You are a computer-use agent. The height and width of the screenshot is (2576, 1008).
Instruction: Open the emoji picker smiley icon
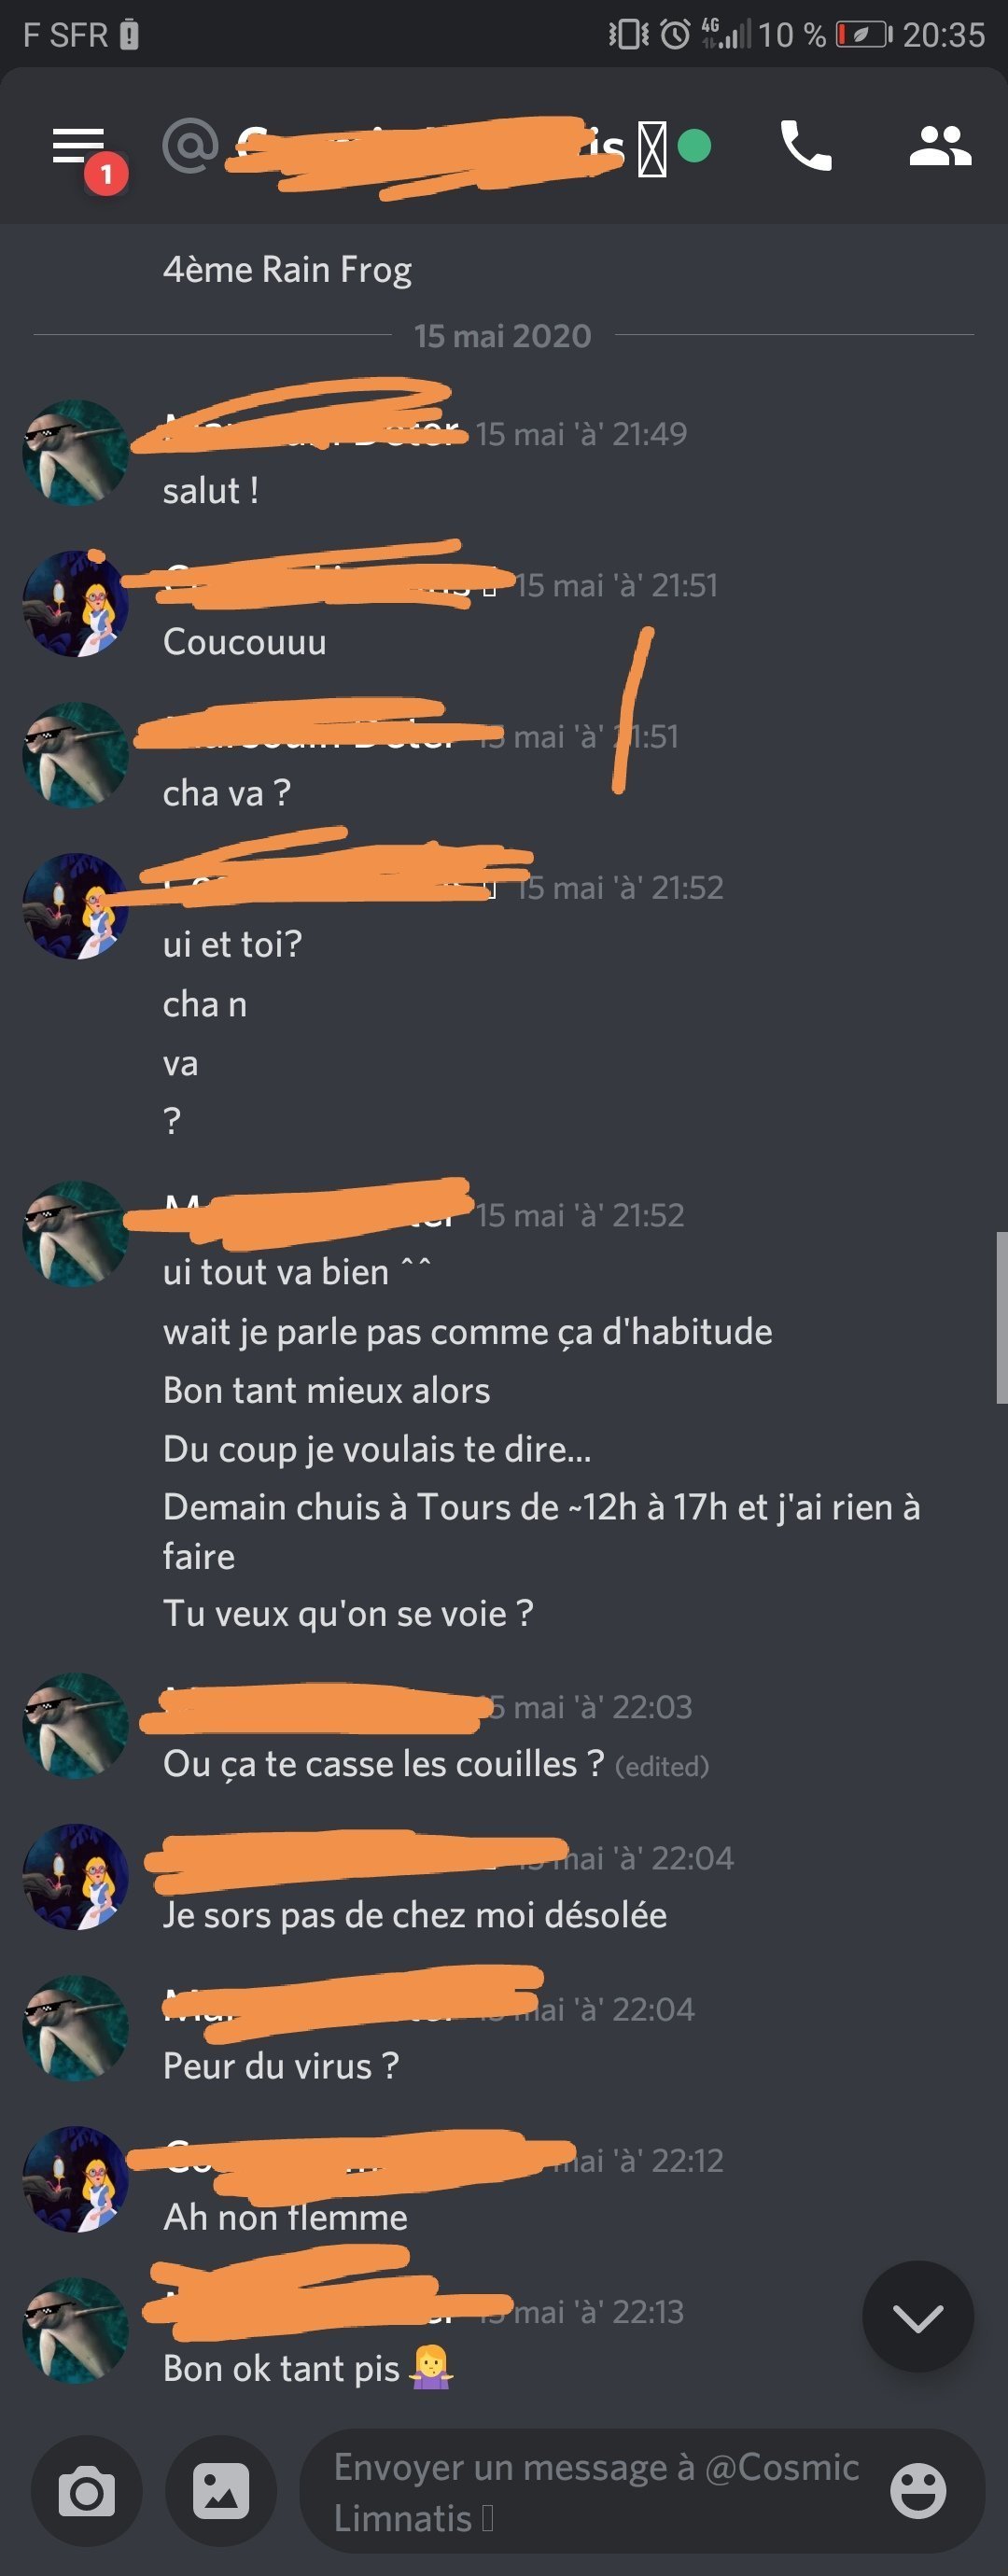pos(917,2491)
